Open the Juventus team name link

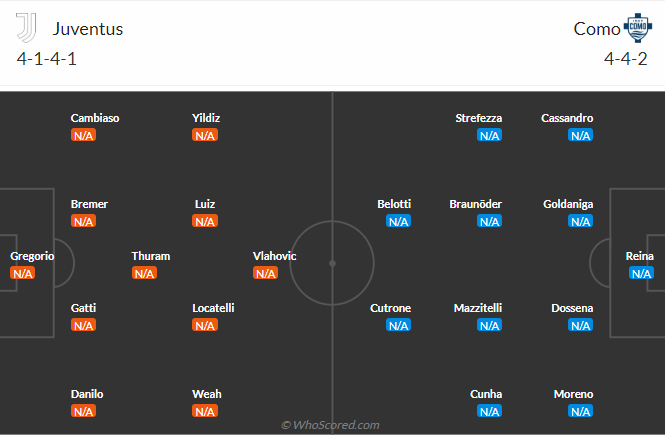[88, 29]
